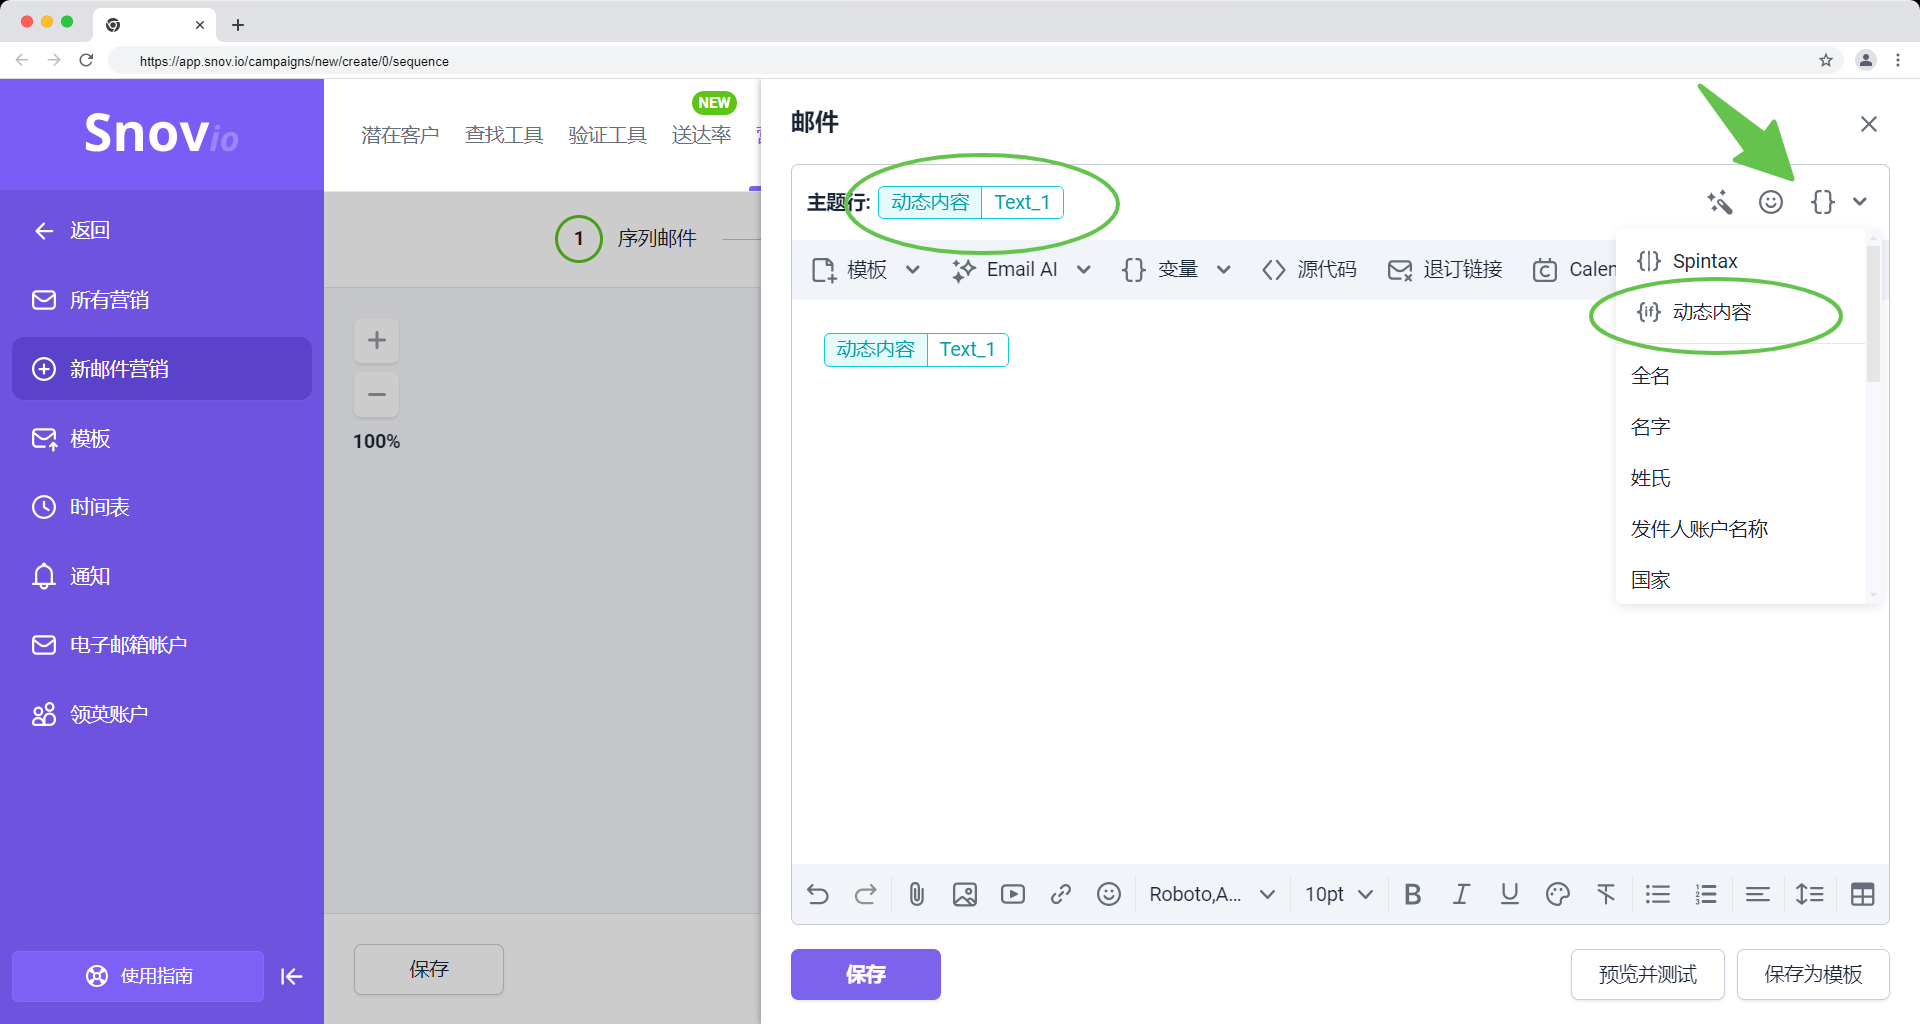Image resolution: width=1920 pixels, height=1024 pixels.
Task: Toggle underline formatting
Action: coord(1510,894)
